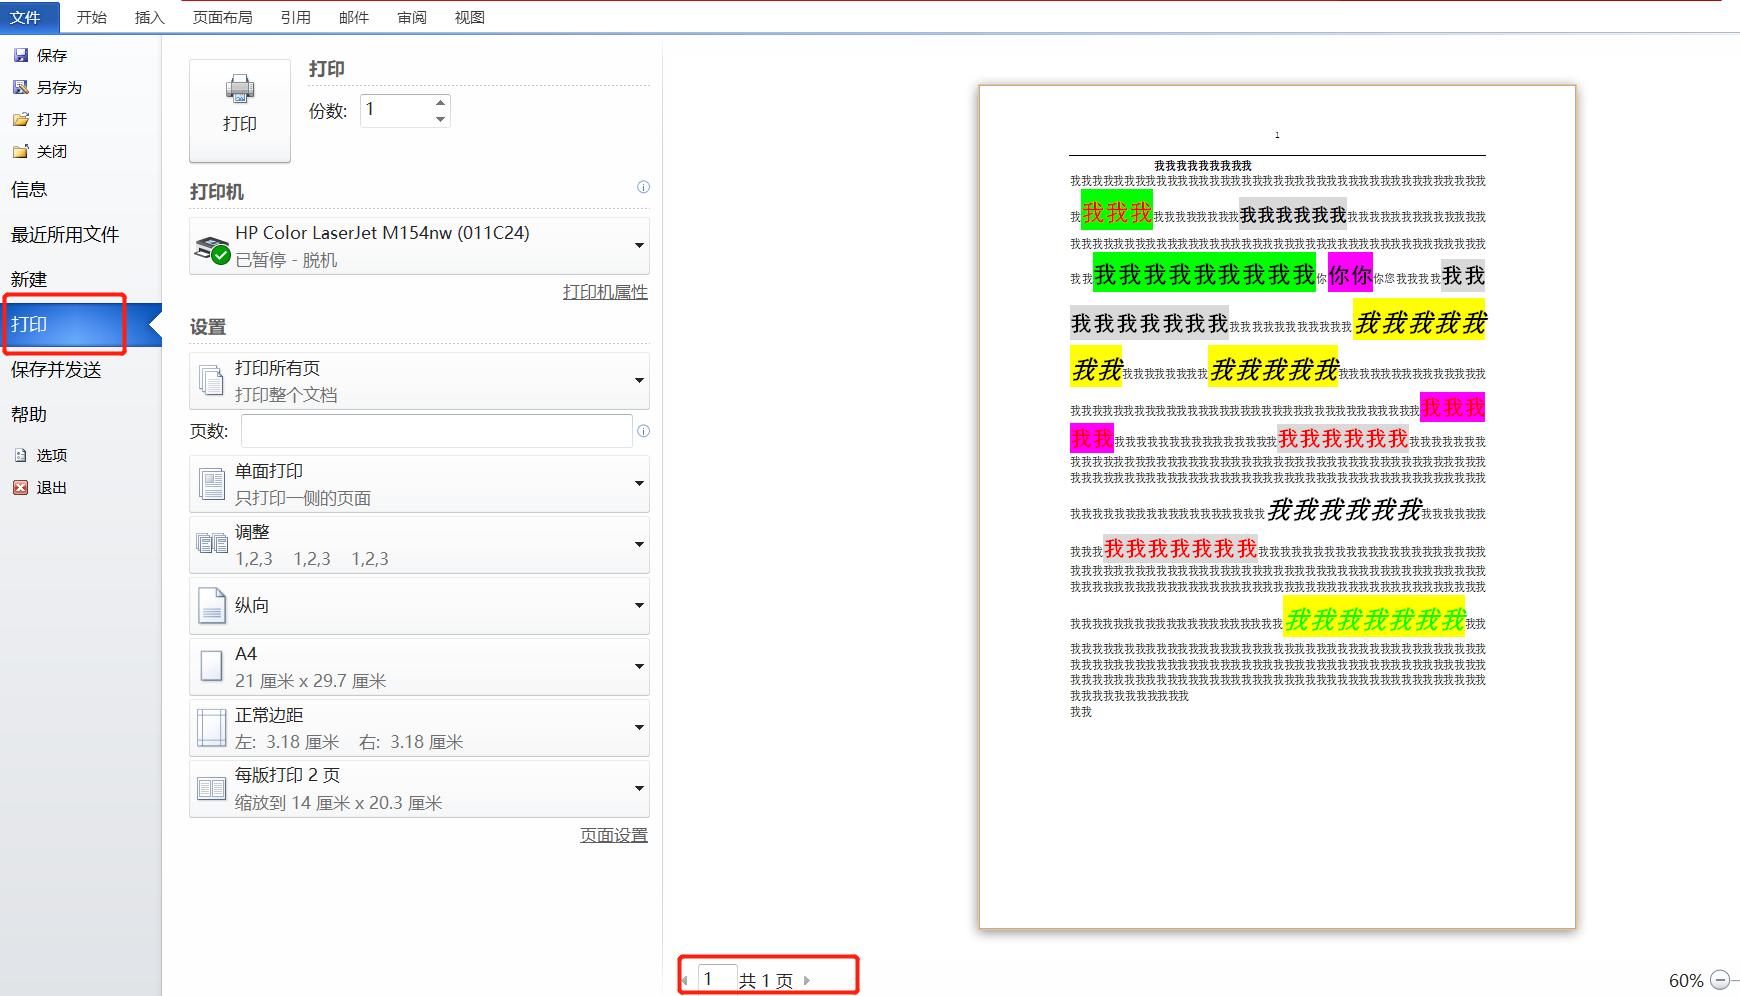Open the 页面设置 link

point(613,835)
